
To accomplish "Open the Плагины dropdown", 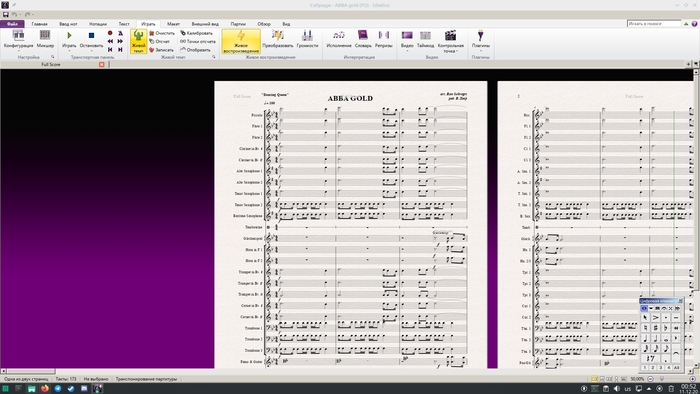I will [480, 41].
